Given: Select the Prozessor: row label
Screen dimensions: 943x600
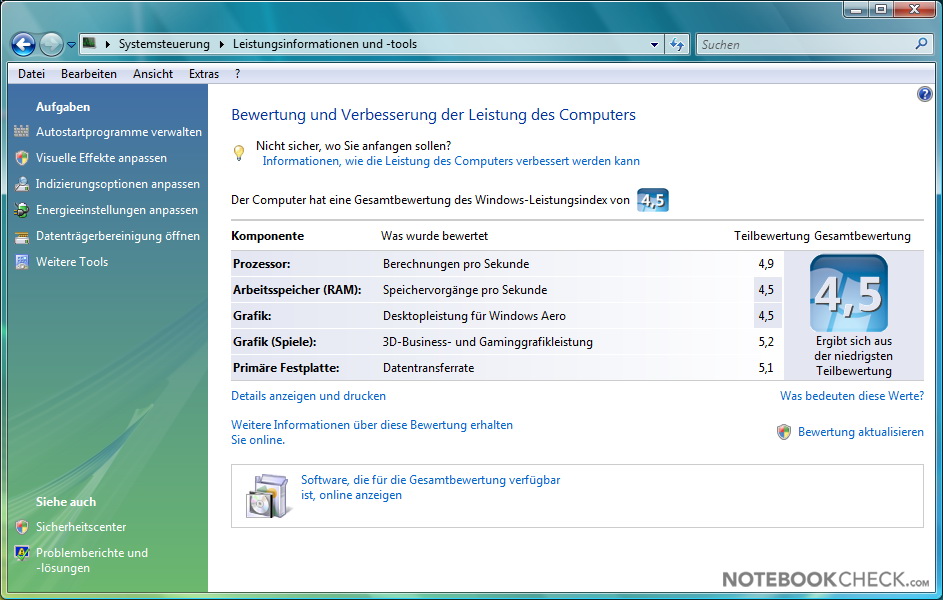Looking at the screenshot, I should pos(262,263).
